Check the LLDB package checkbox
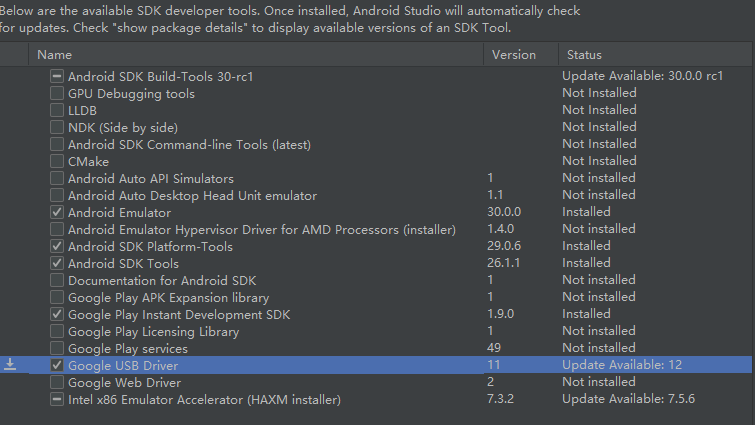This screenshot has height=425, width=755. coord(57,110)
